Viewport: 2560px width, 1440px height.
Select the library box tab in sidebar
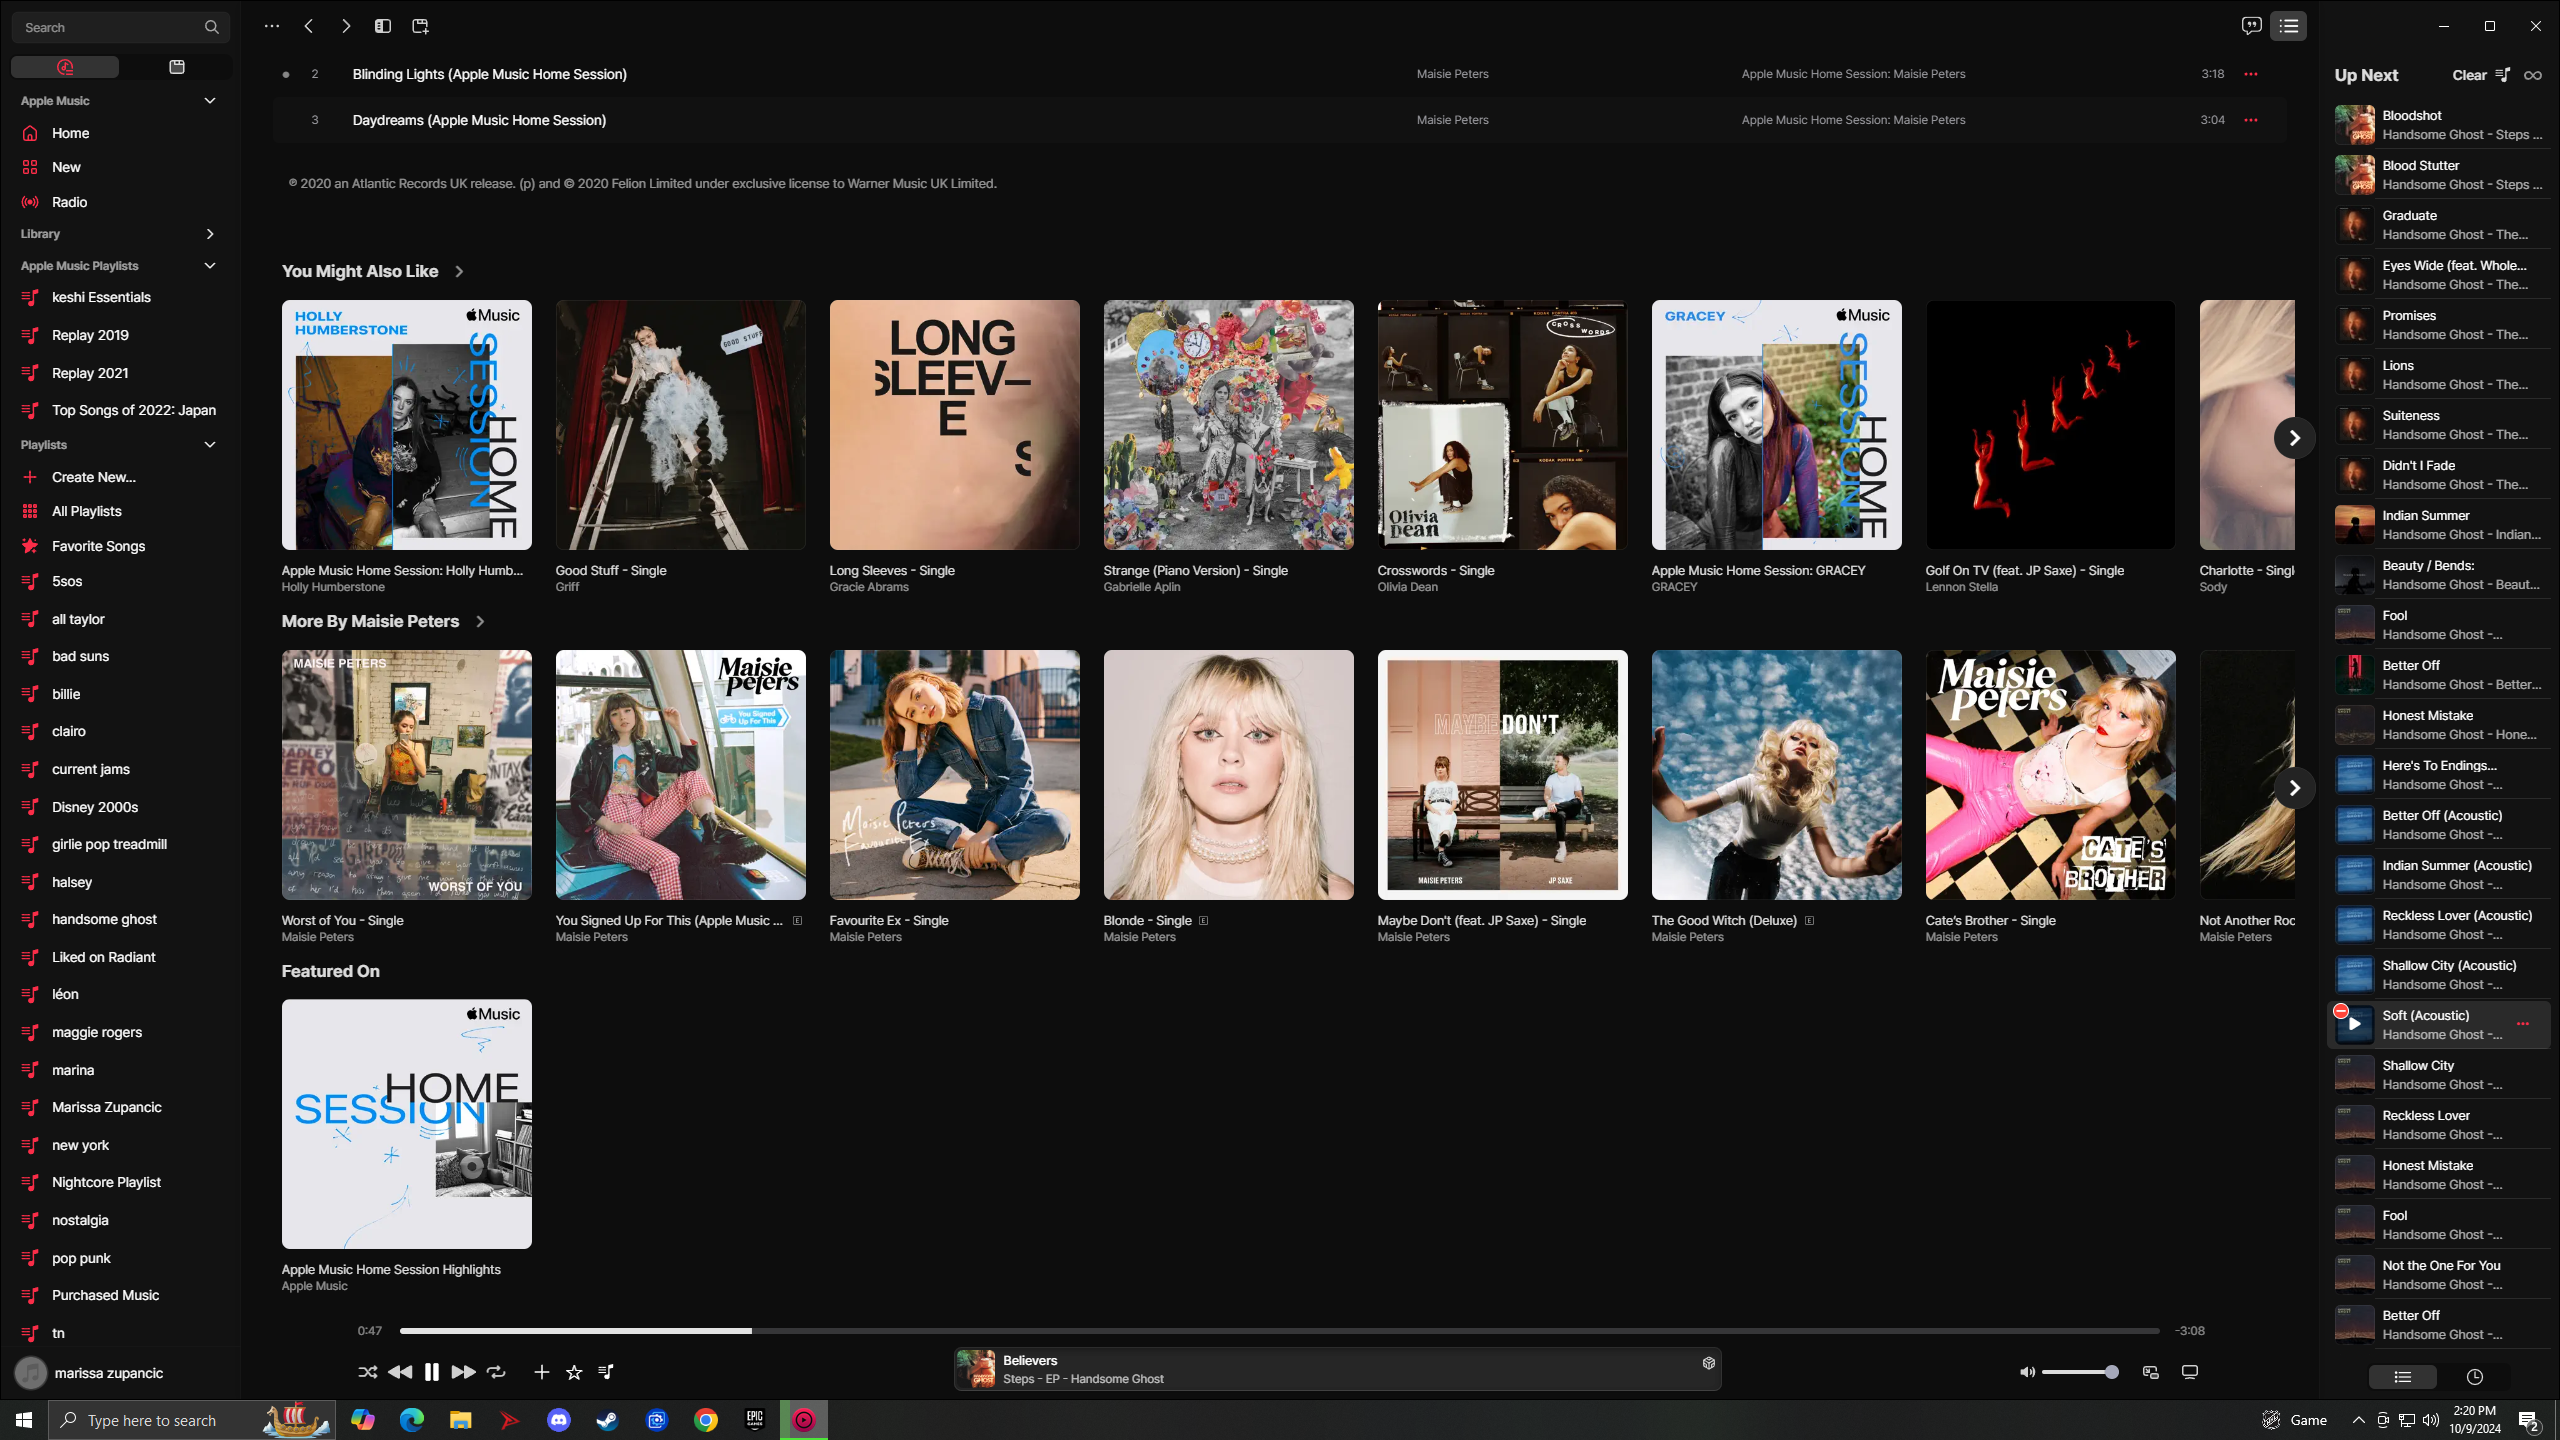click(177, 67)
